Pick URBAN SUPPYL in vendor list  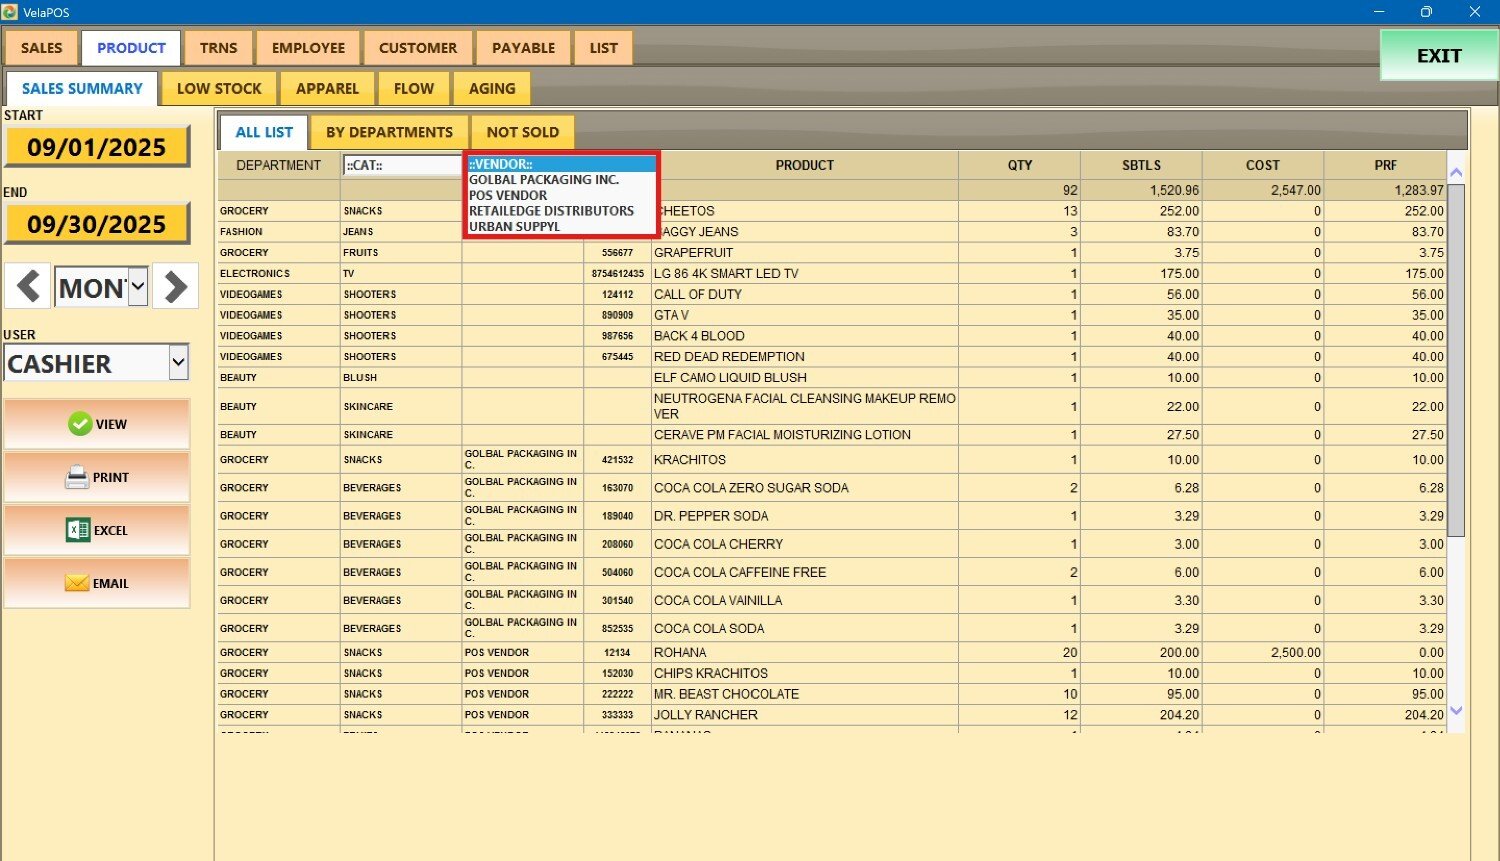[x=514, y=226]
